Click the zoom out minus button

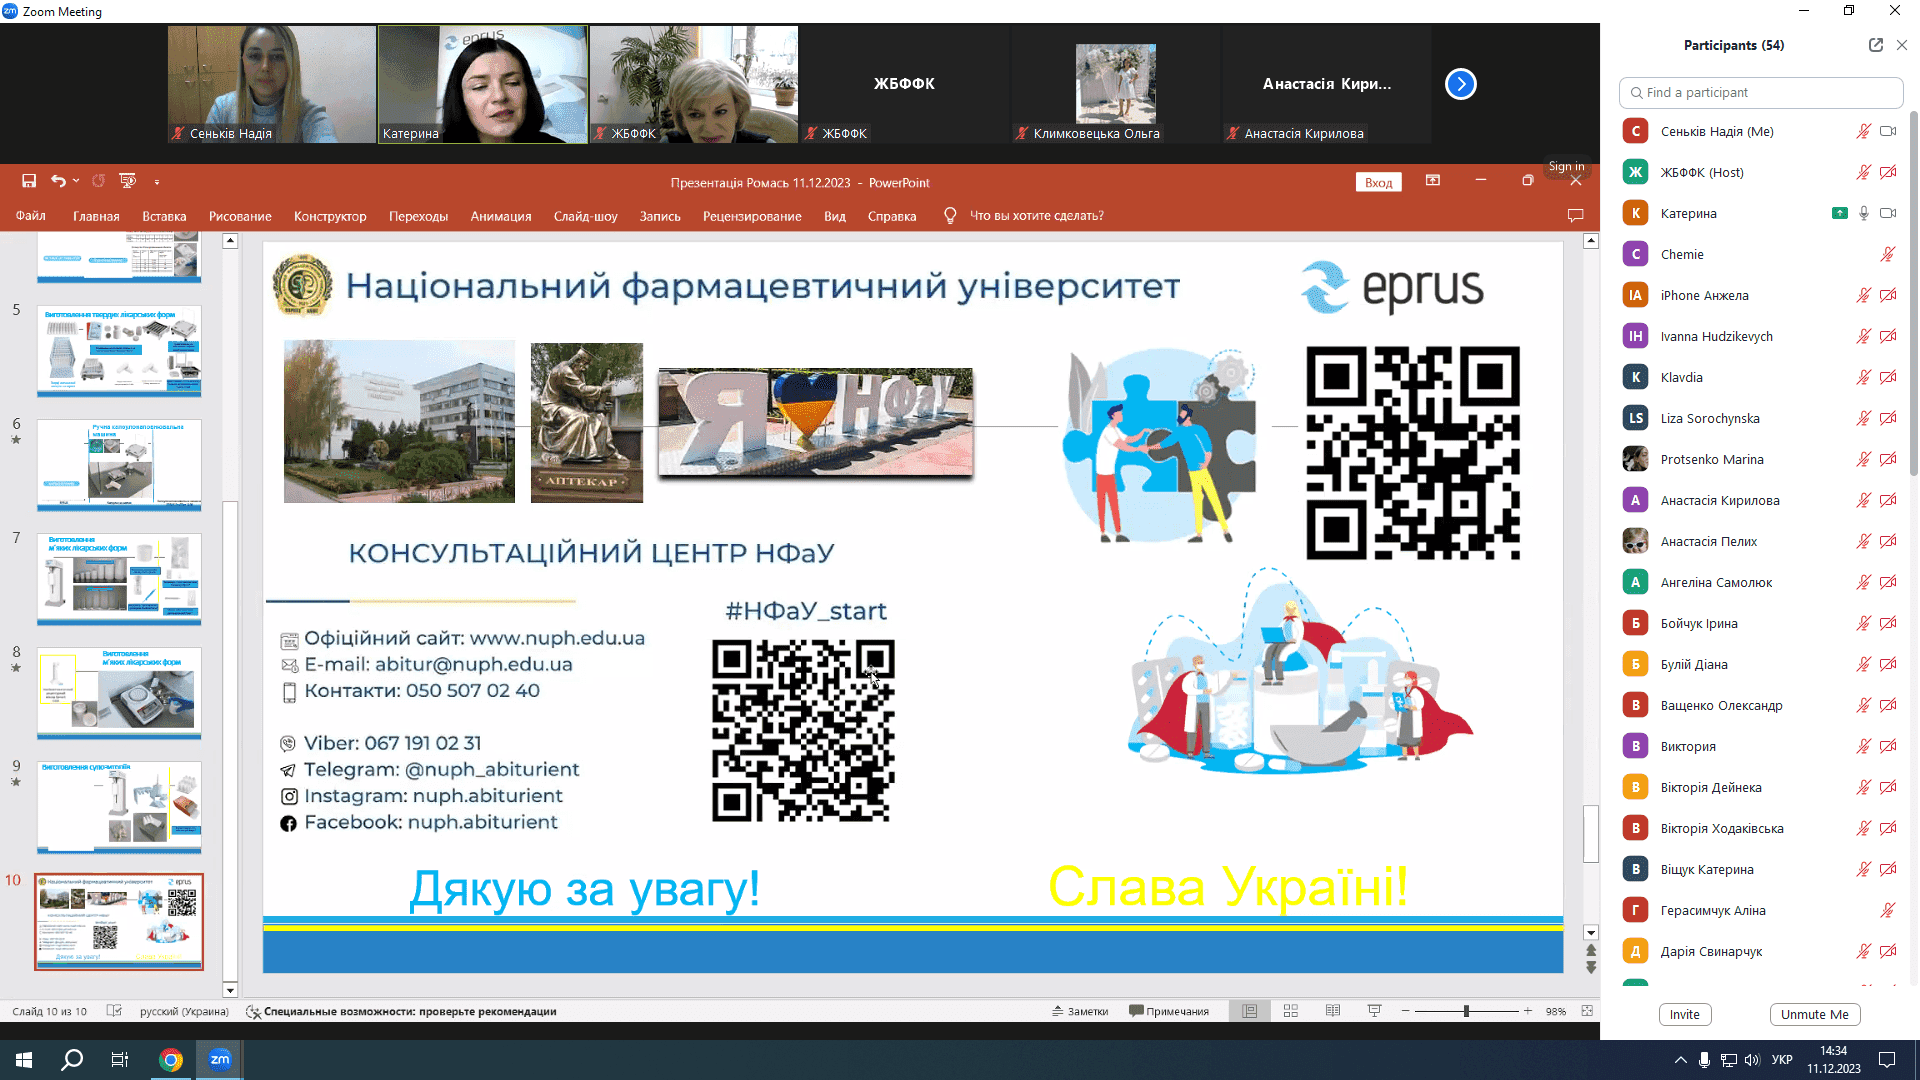[1405, 1011]
